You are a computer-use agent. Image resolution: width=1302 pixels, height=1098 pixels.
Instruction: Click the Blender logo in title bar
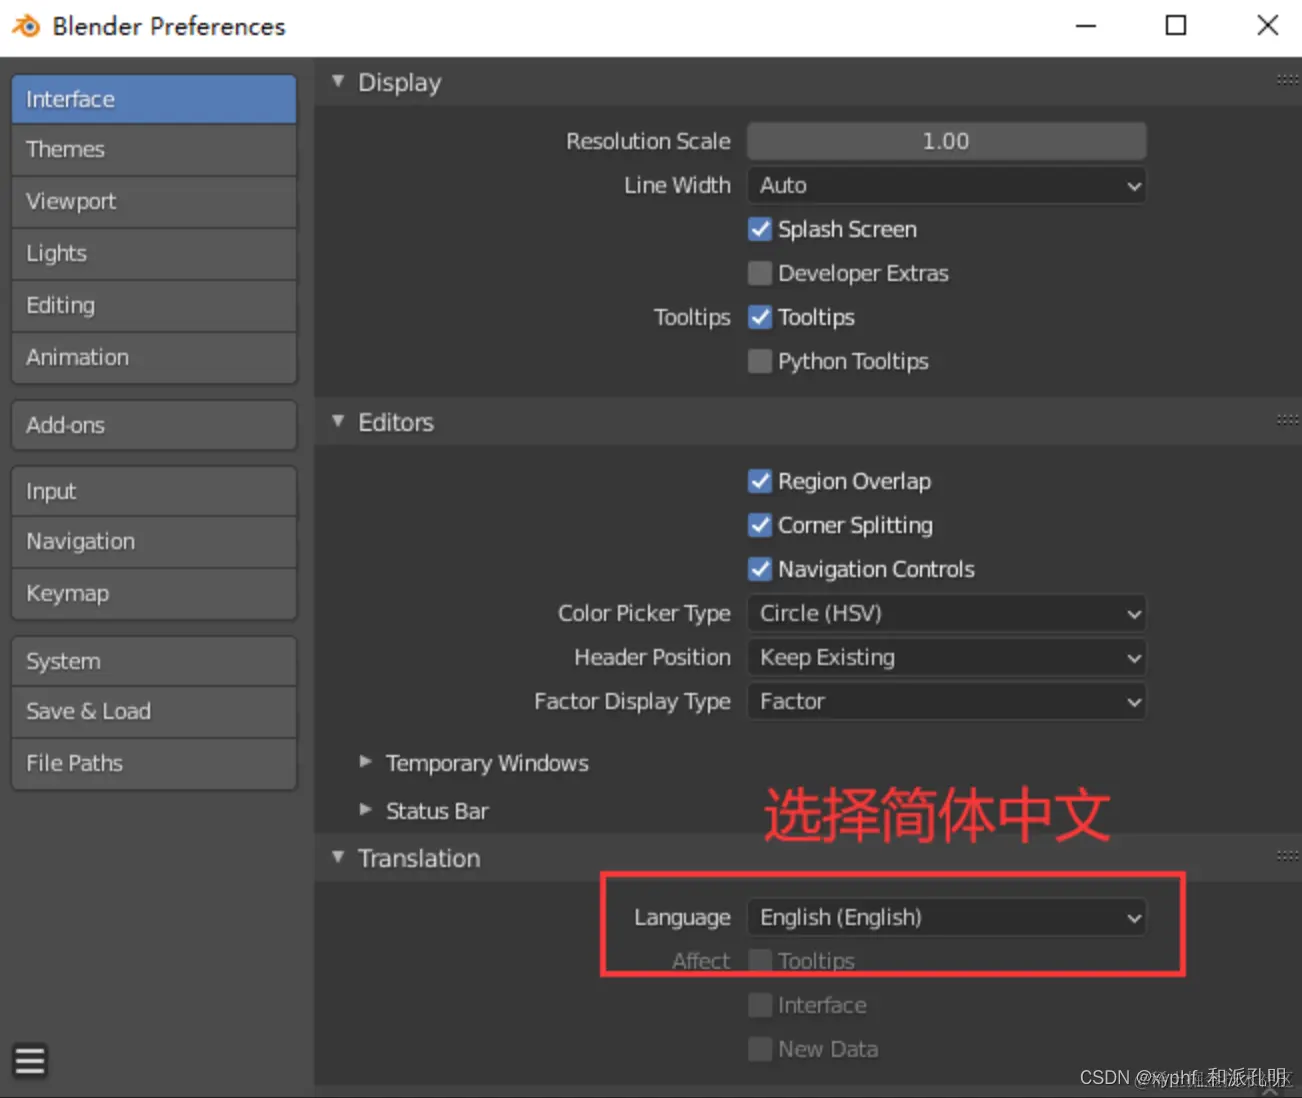click(x=26, y=26)
